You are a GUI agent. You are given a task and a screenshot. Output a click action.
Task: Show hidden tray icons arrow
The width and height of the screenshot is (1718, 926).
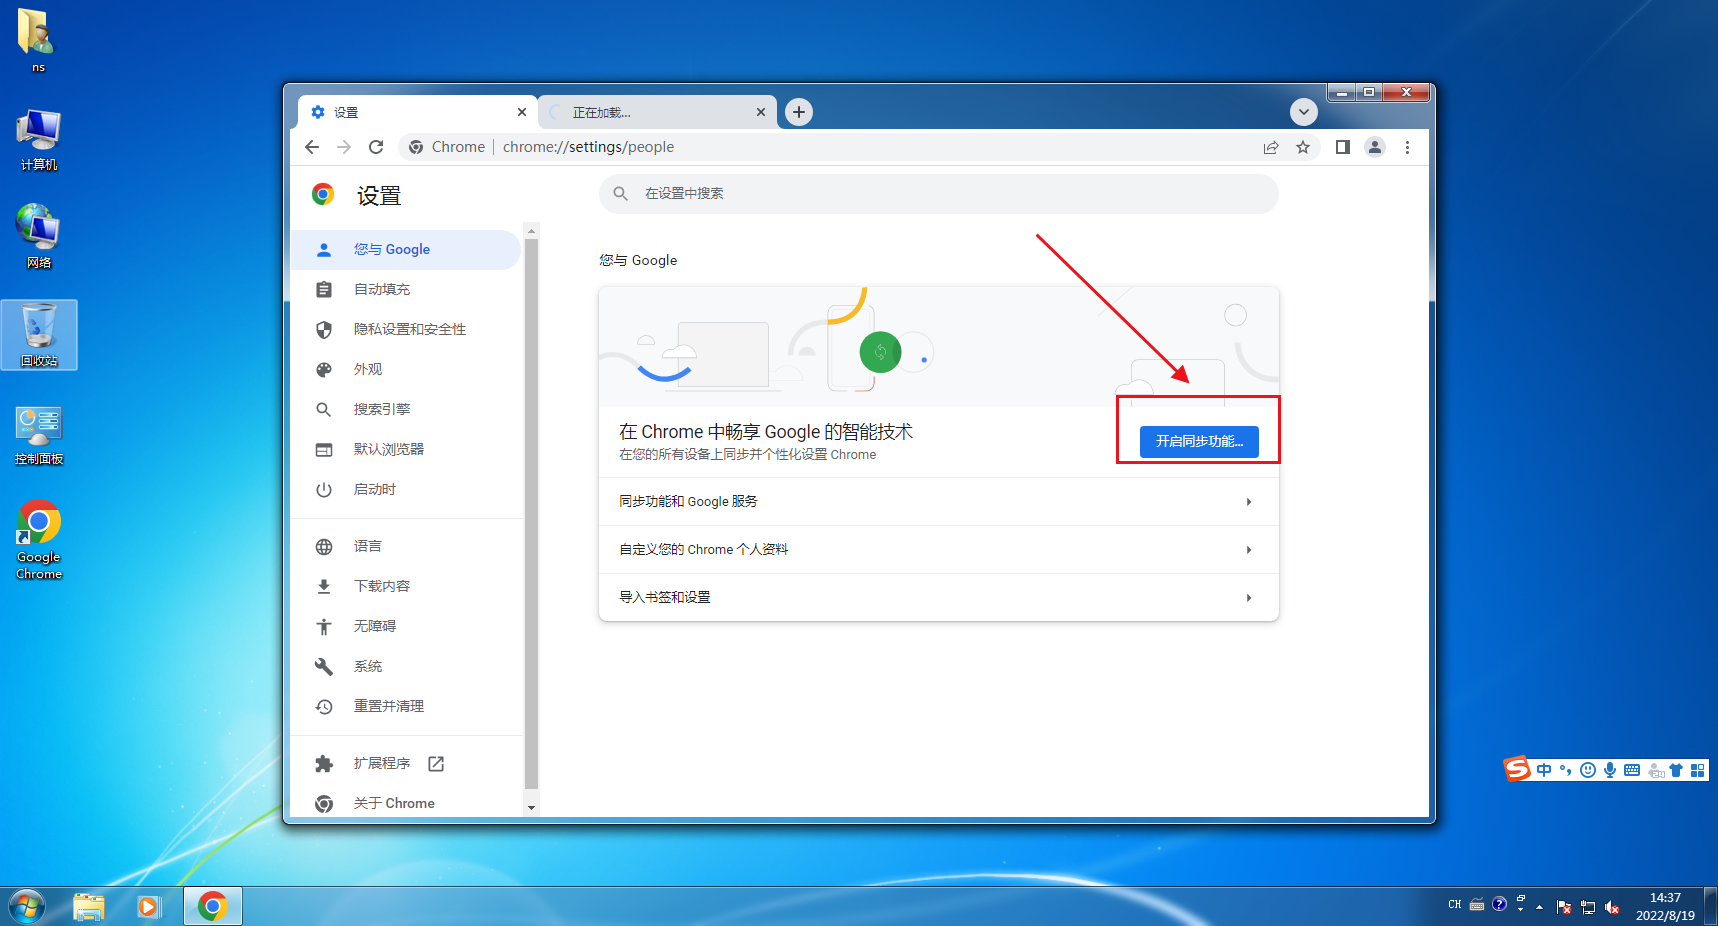1539,907
